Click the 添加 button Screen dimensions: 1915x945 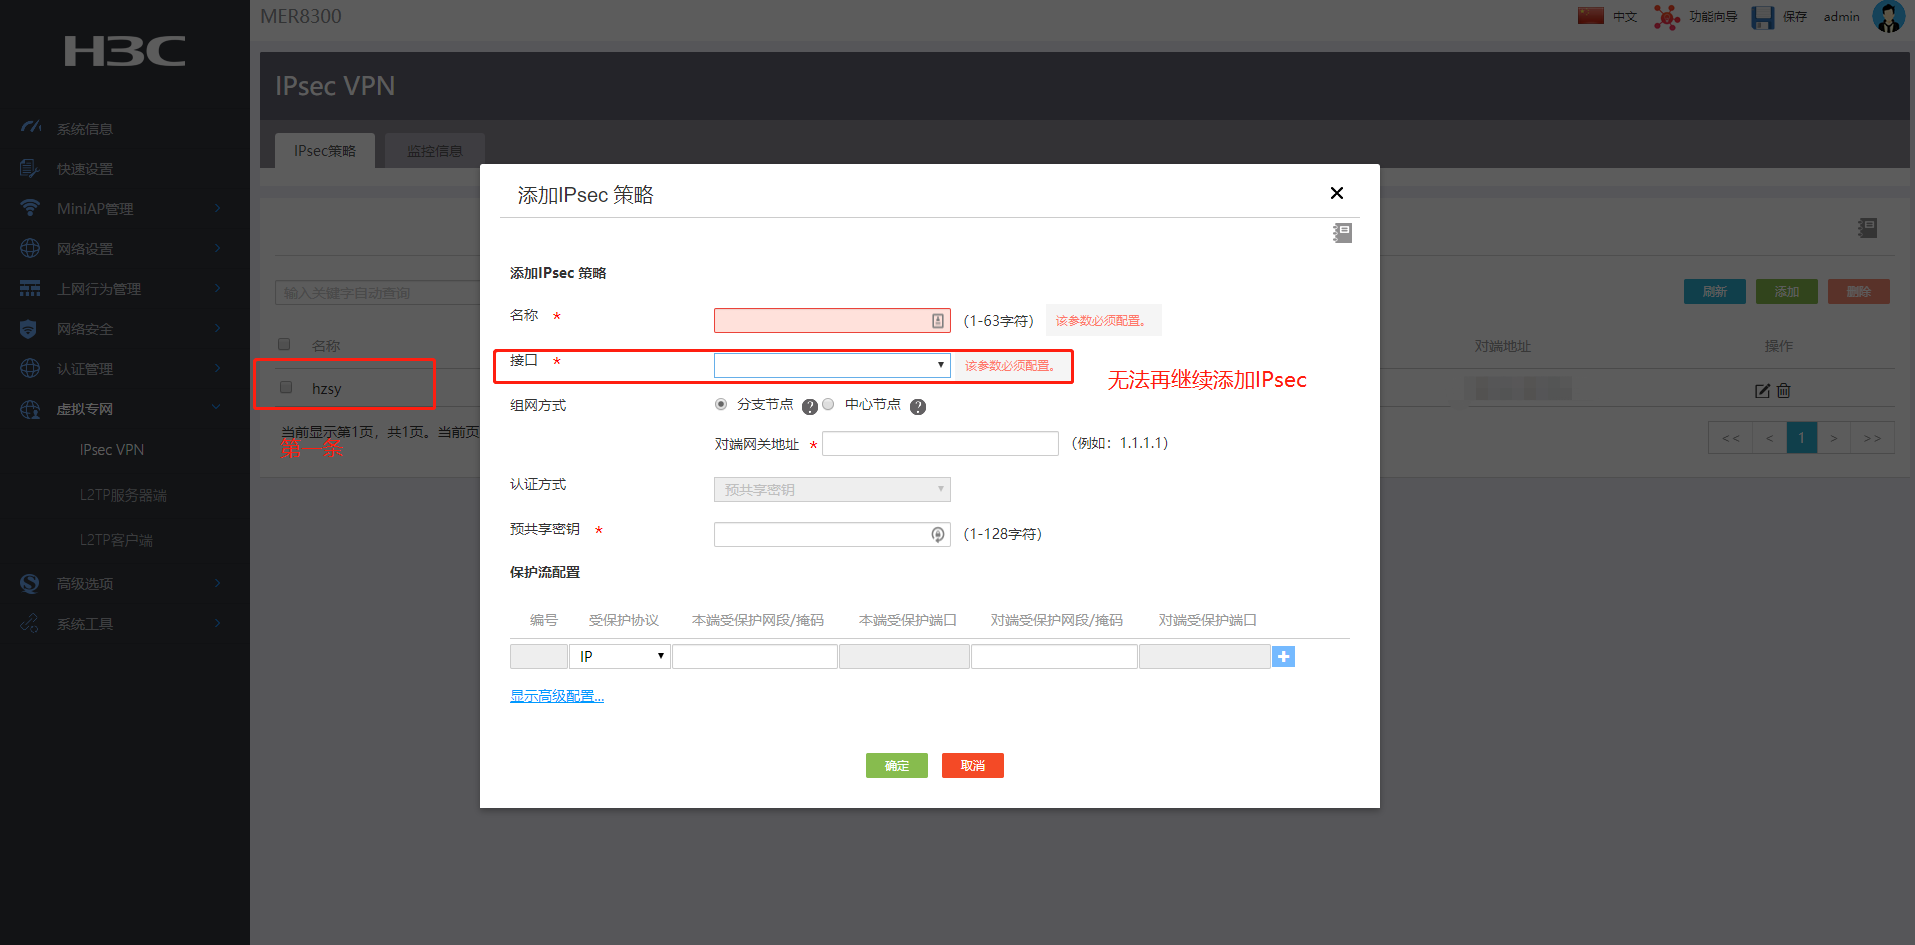1787,292
